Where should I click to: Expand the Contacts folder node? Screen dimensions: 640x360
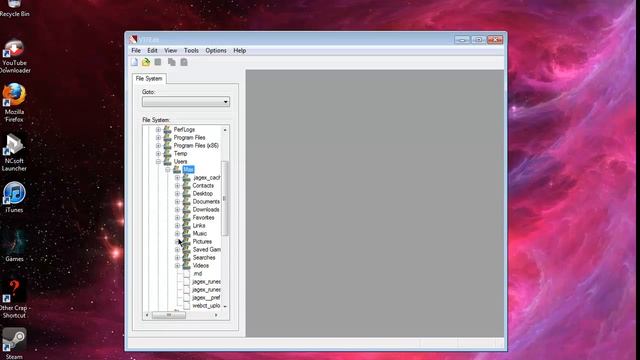tap(177, 186)
